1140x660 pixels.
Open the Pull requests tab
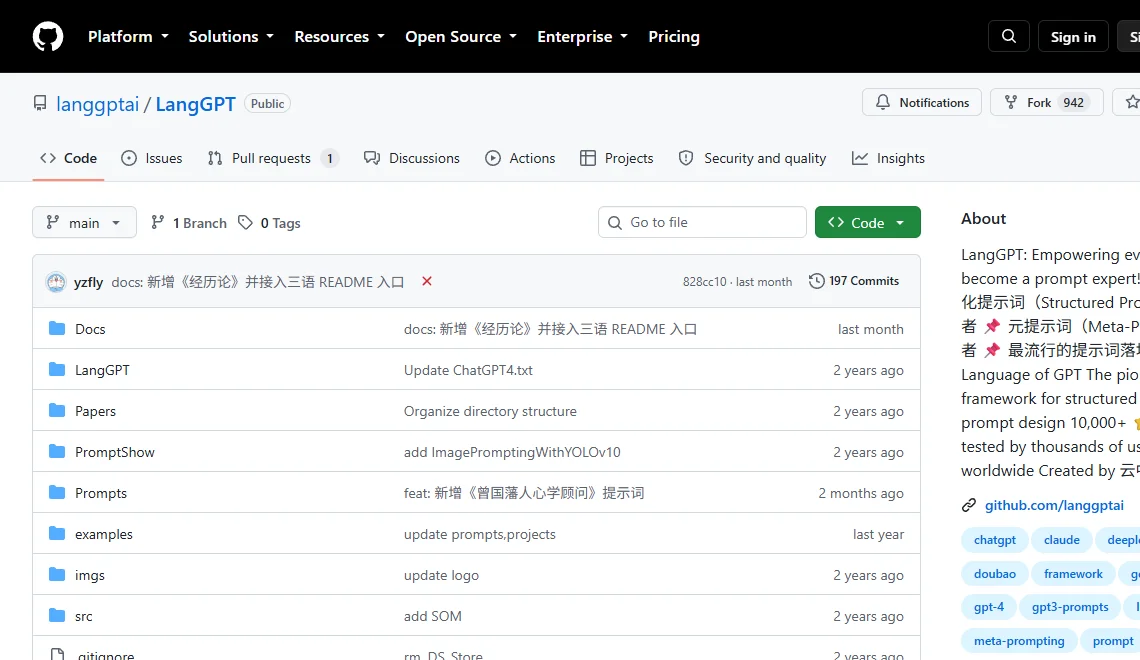coord(273,158)
